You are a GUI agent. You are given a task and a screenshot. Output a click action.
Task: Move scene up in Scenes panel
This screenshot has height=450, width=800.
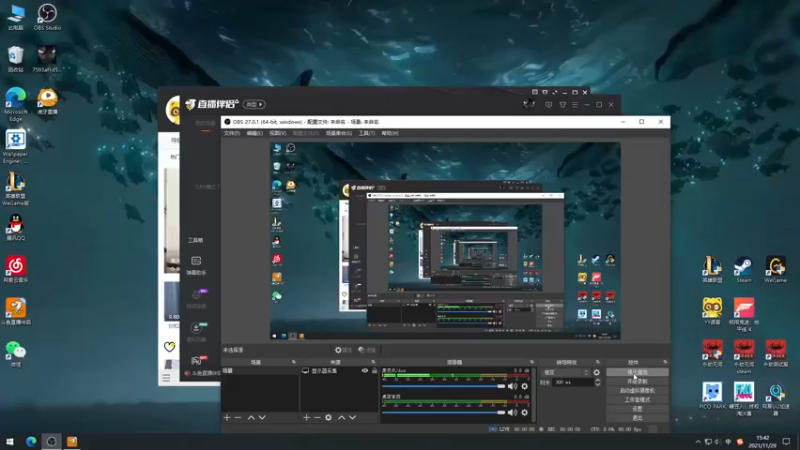251,417
